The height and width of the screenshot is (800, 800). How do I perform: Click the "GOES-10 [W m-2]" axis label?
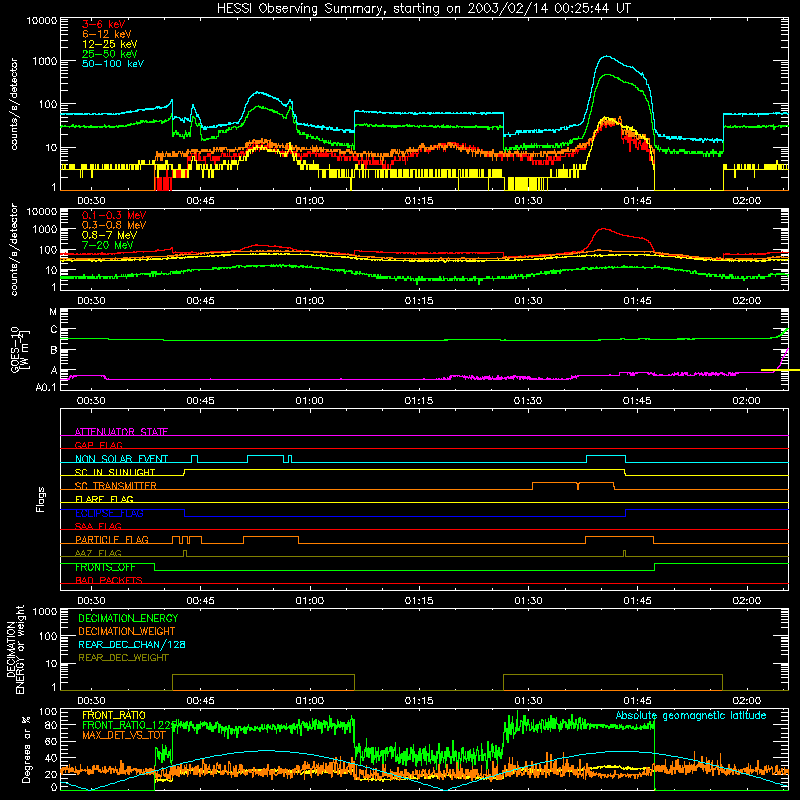click(x=19, y=350)
